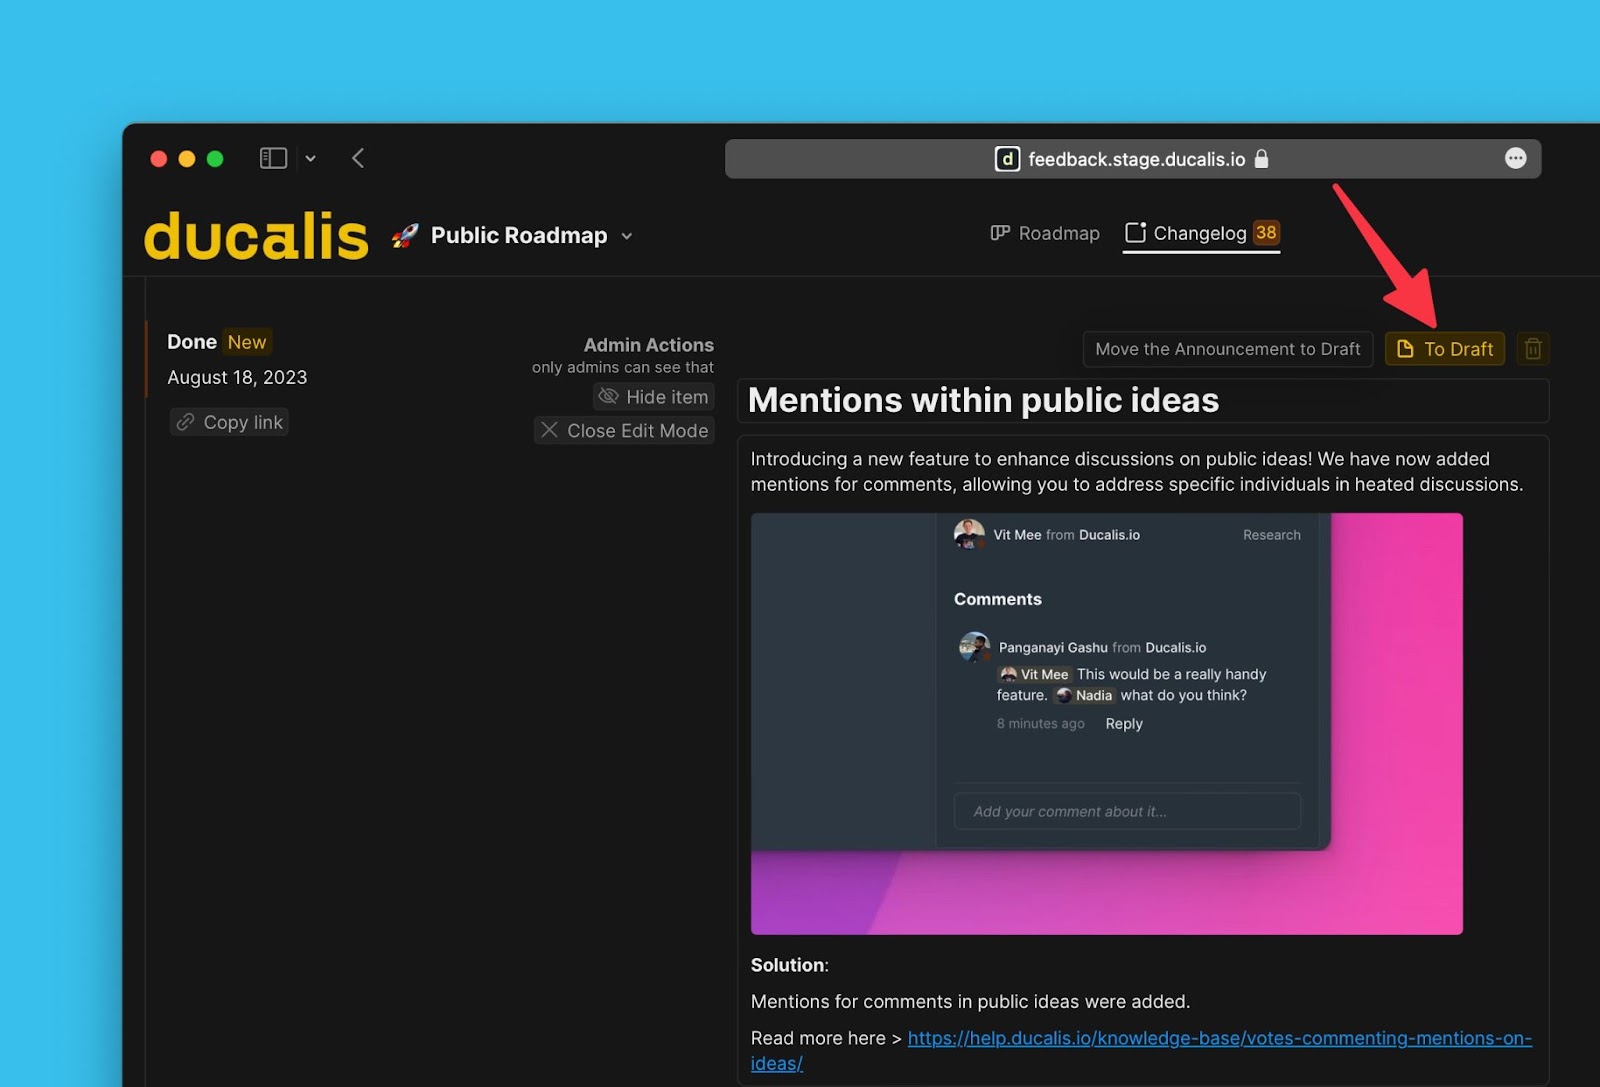Click the To Draft button
Screen dimensions: 1600x1087
(x=1444, y=349)
